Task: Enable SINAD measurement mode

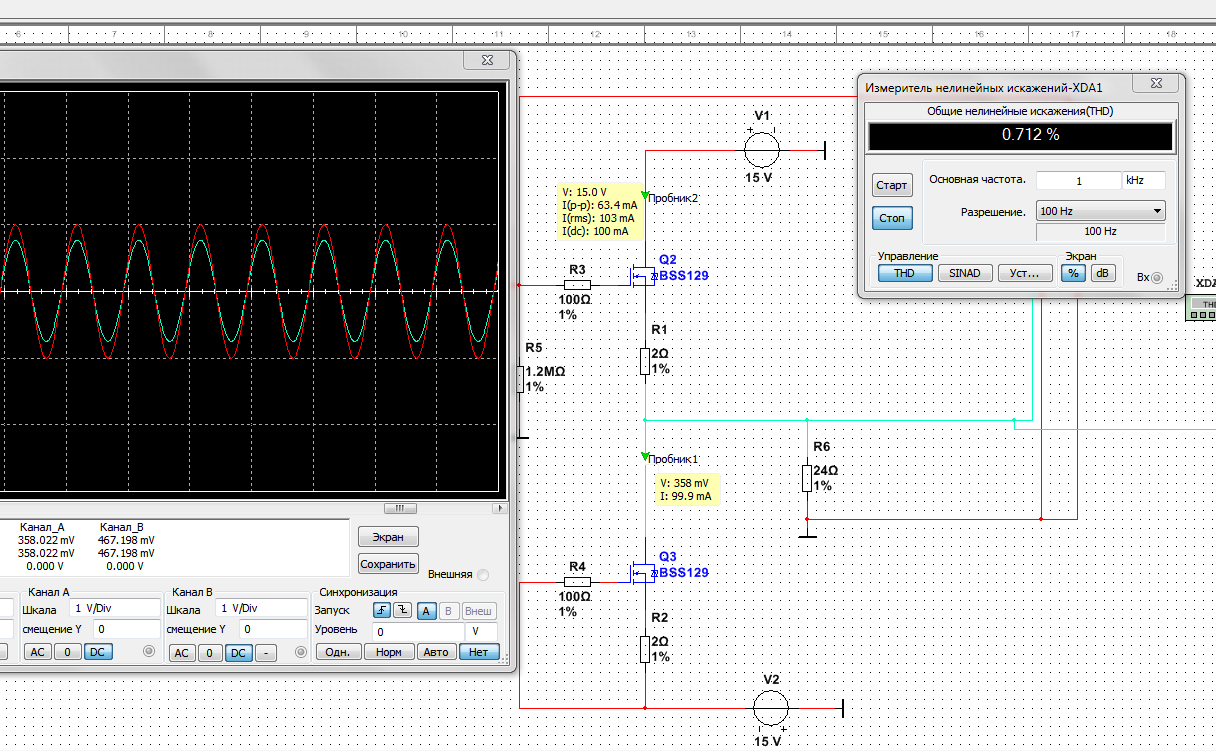Action: click(x=964, y=273)
